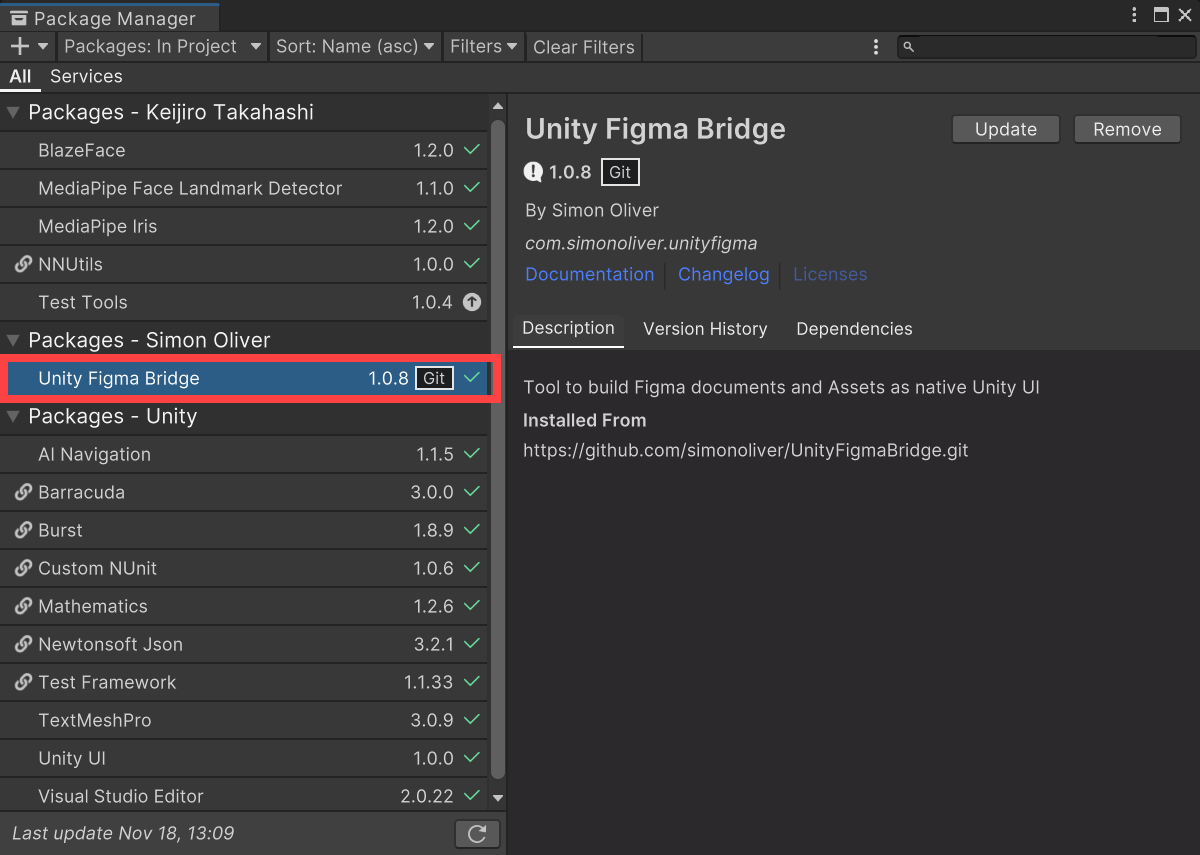Viewport: 1200px width, 855px height.
Task: Open the Sort: Name (asc) dropdown
Action: coord(355,46)
